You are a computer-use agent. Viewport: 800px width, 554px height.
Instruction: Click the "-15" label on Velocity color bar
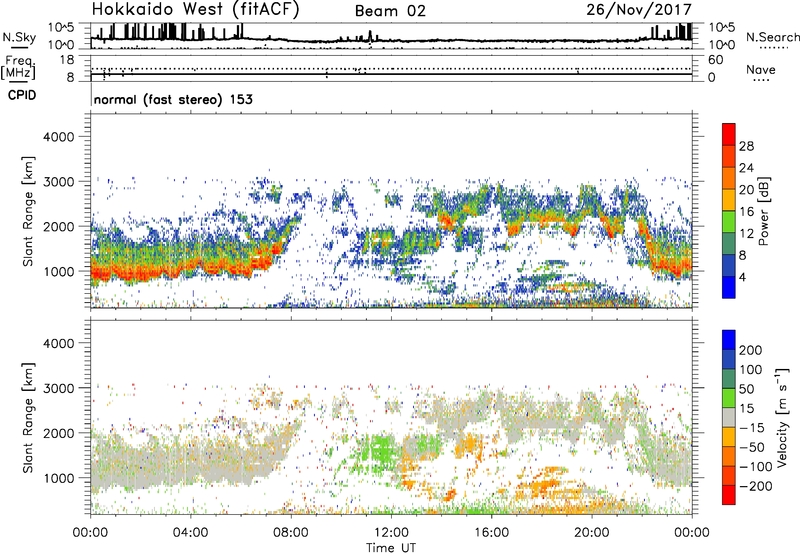[x=752, y=428]
